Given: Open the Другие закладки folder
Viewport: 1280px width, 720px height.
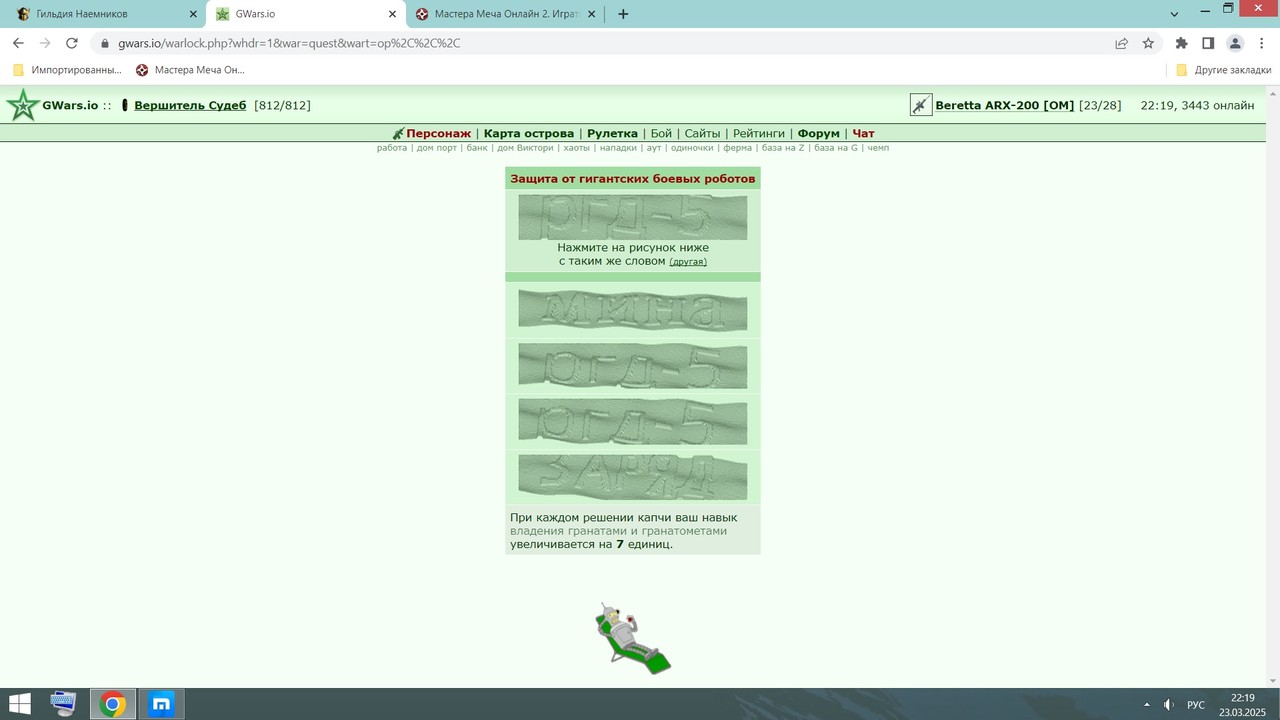Looking at the screenshot, I should (x=1224, y=70).
